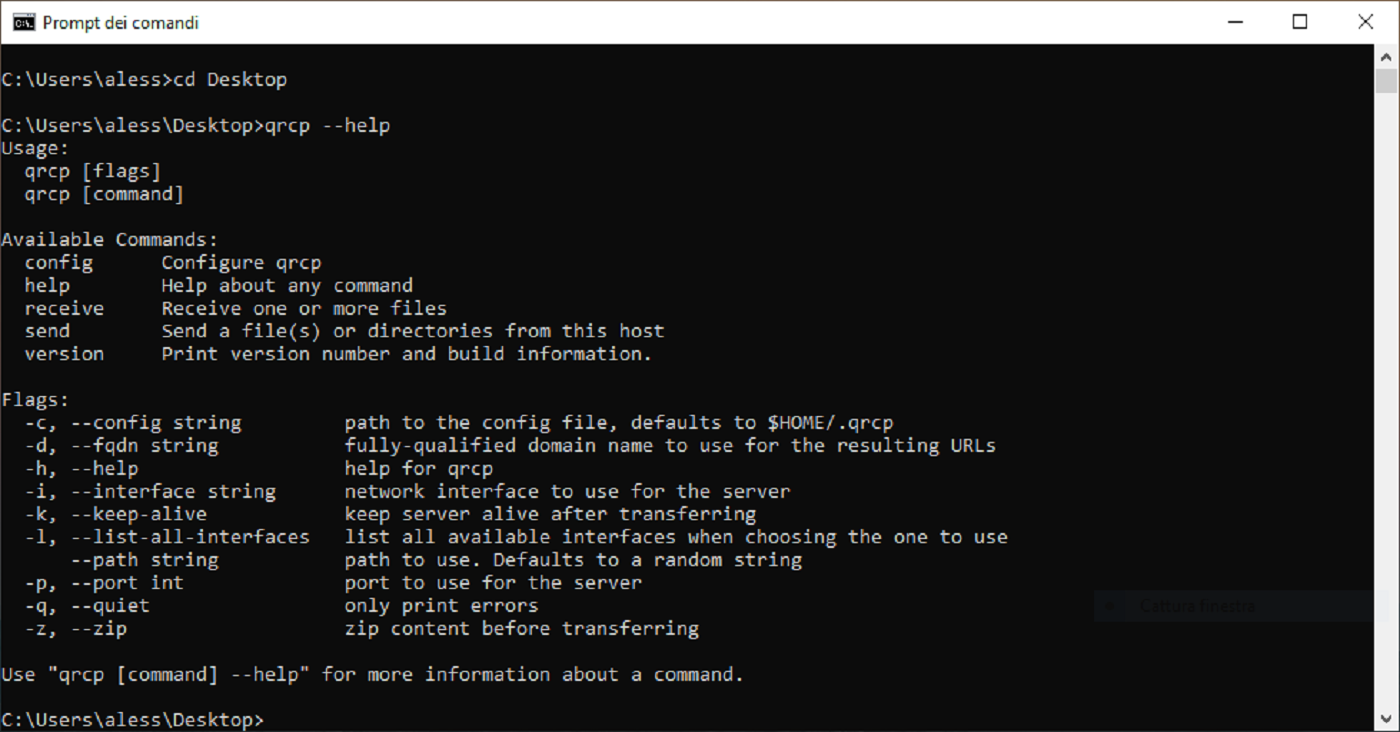Viewport: 1400px width, 732px height.
Task: Click the scrollbar down arrow
Action: (x=1385, y=721)
